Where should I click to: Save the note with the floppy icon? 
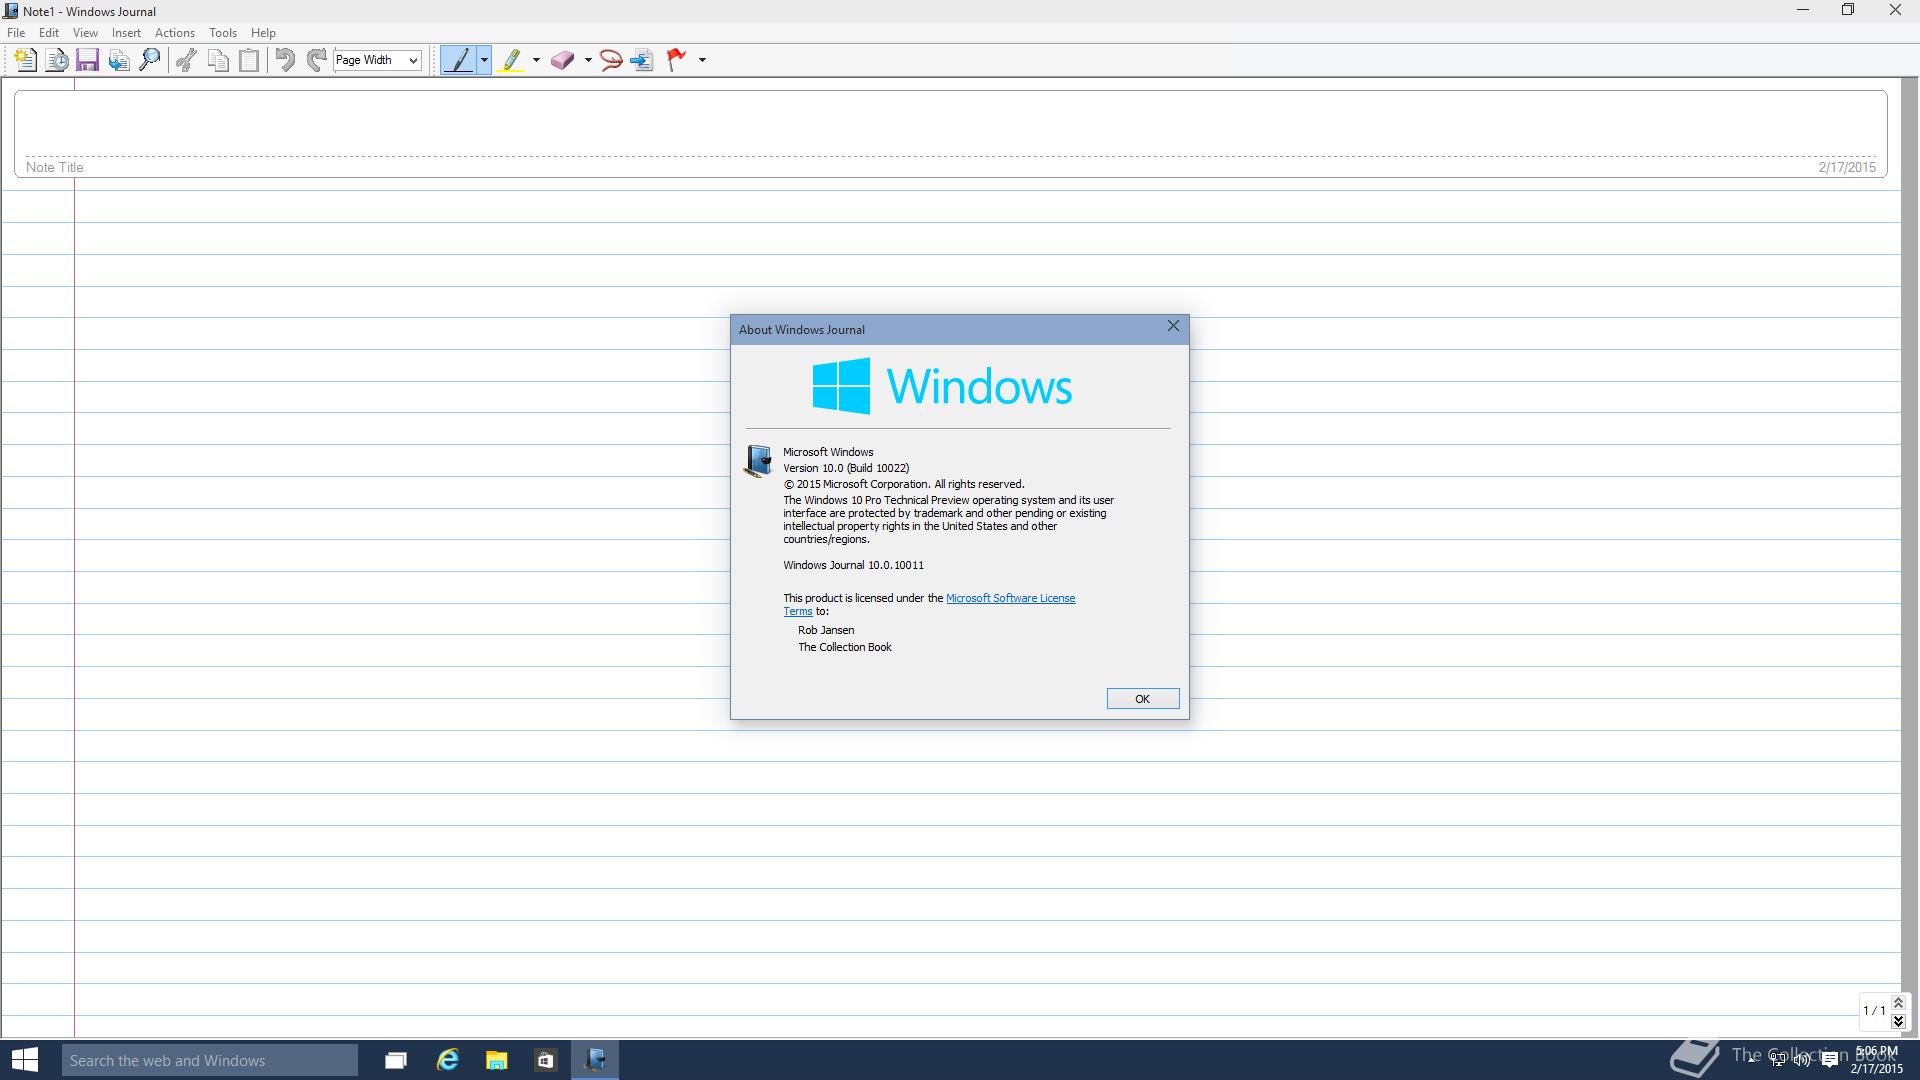(x=87, y=60)
